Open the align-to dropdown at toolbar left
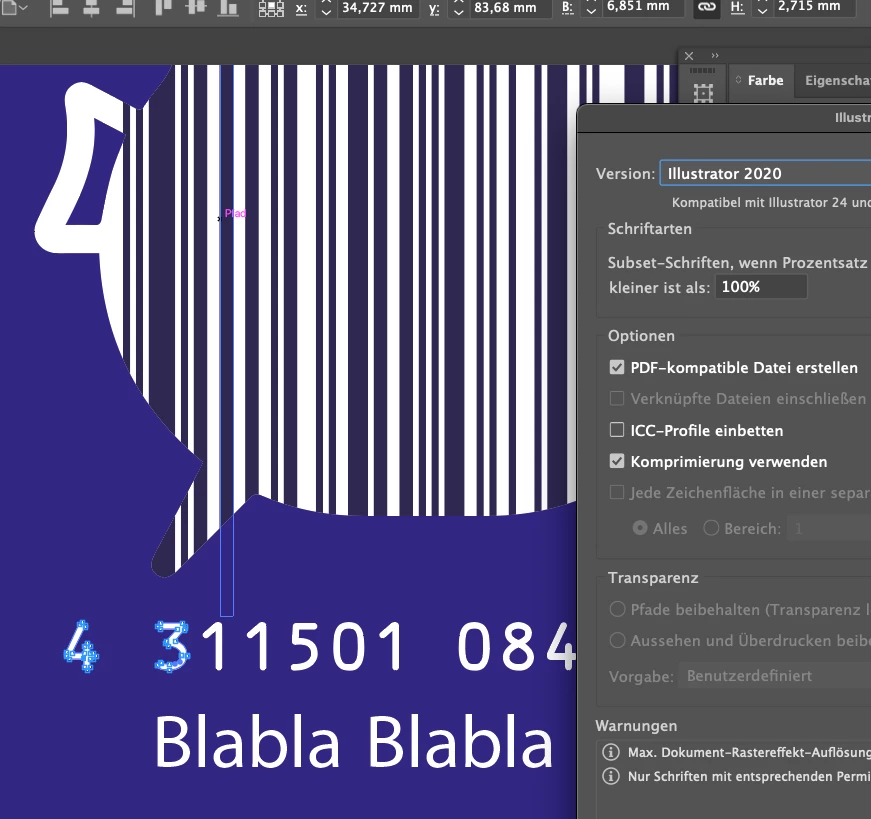 [14, 7]
